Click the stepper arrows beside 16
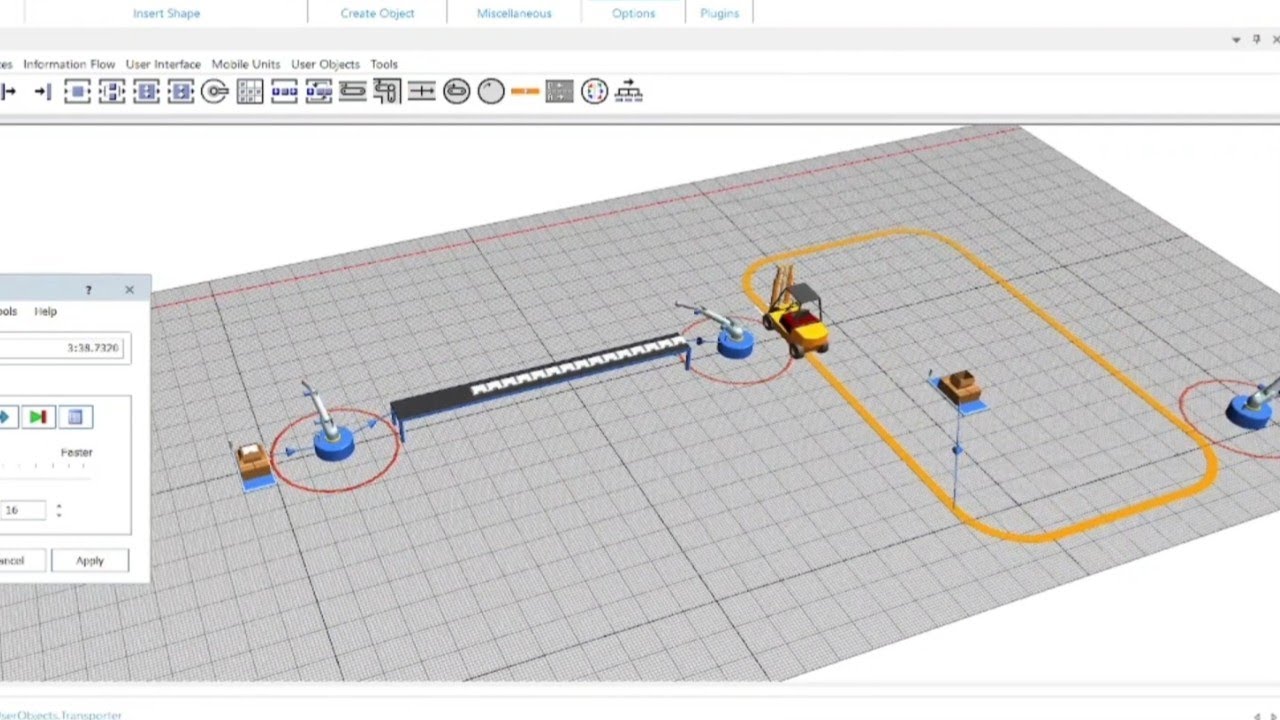The image size is (1280, 720). [x=58, y=510]
